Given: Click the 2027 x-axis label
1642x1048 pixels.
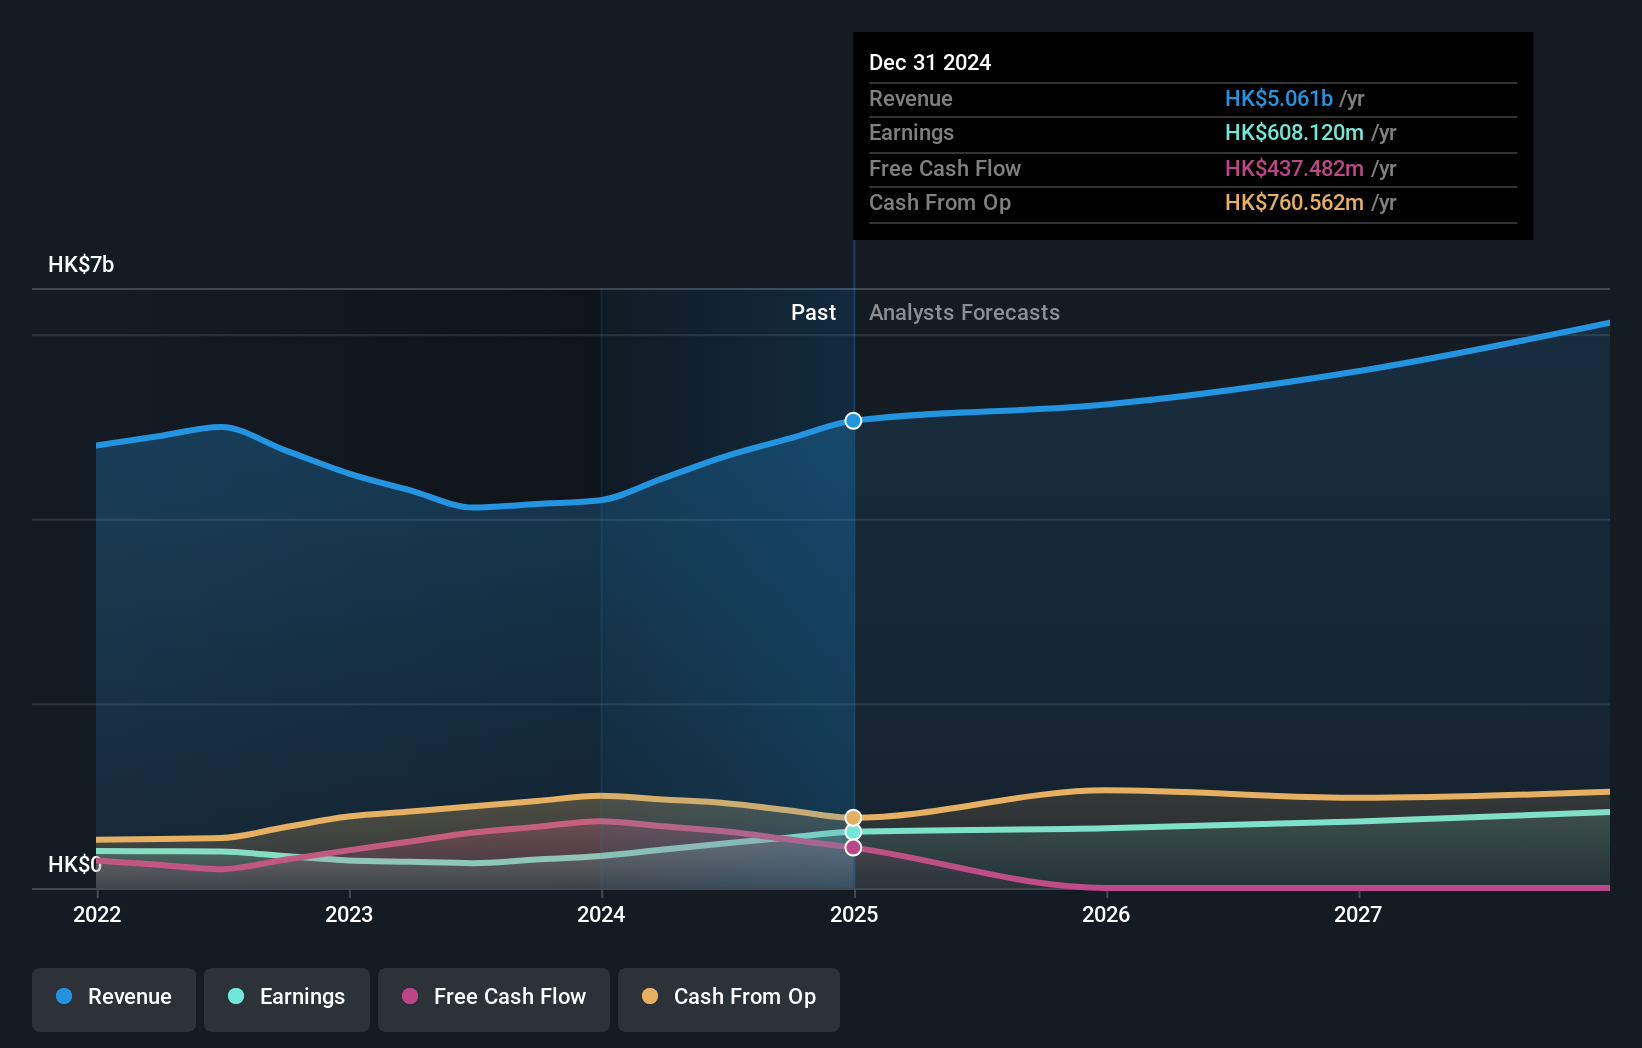Looking at the screenshot, I should pyautogui.click(x=1358, y=914).
